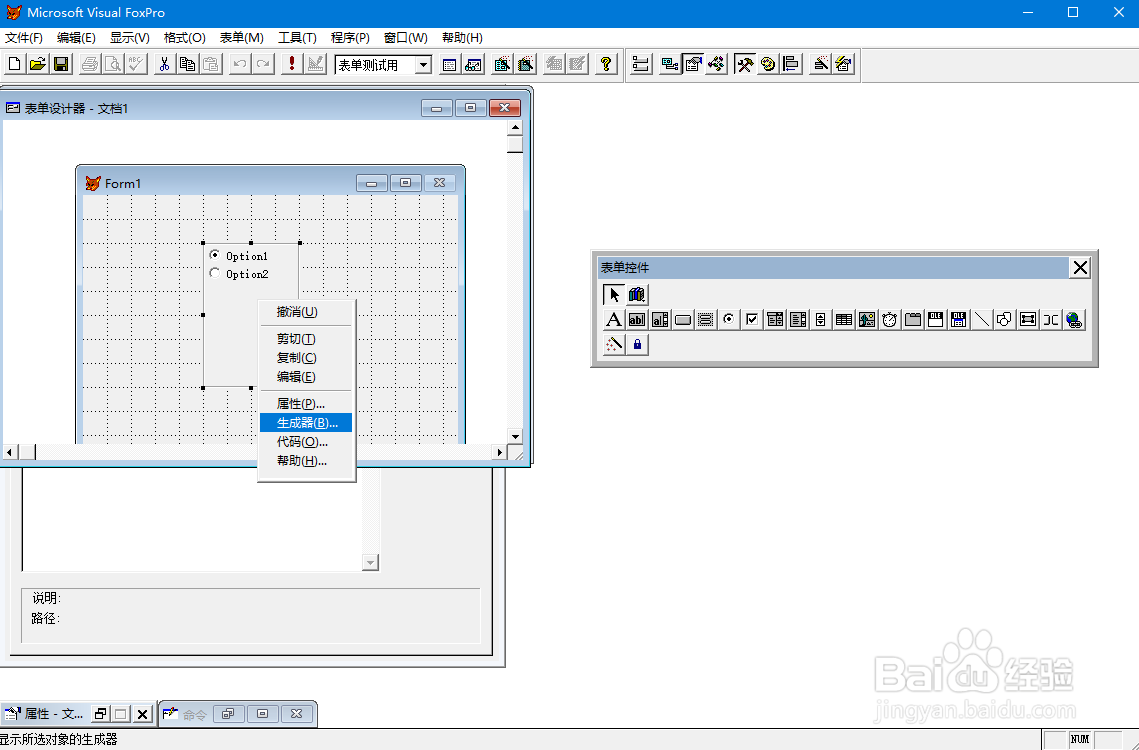Select the Hyperlink globe control tool

click(1074, 320)
